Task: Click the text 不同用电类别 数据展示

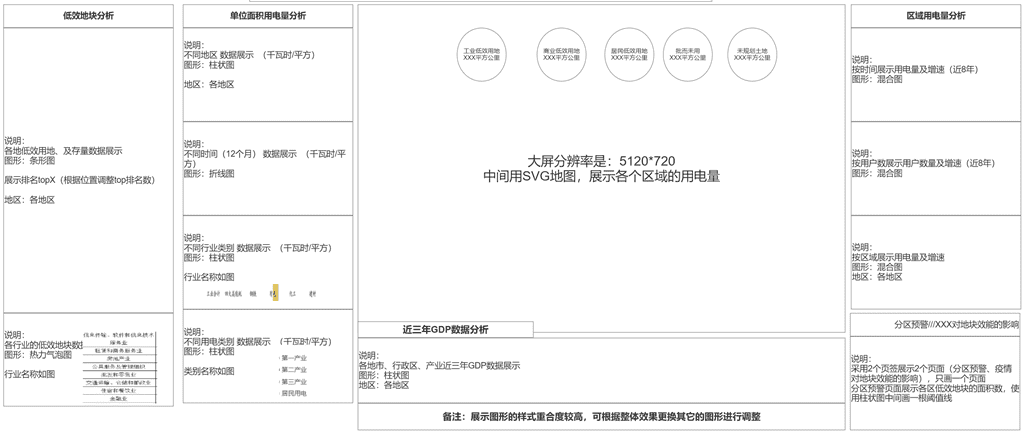Action: (227, 341)
